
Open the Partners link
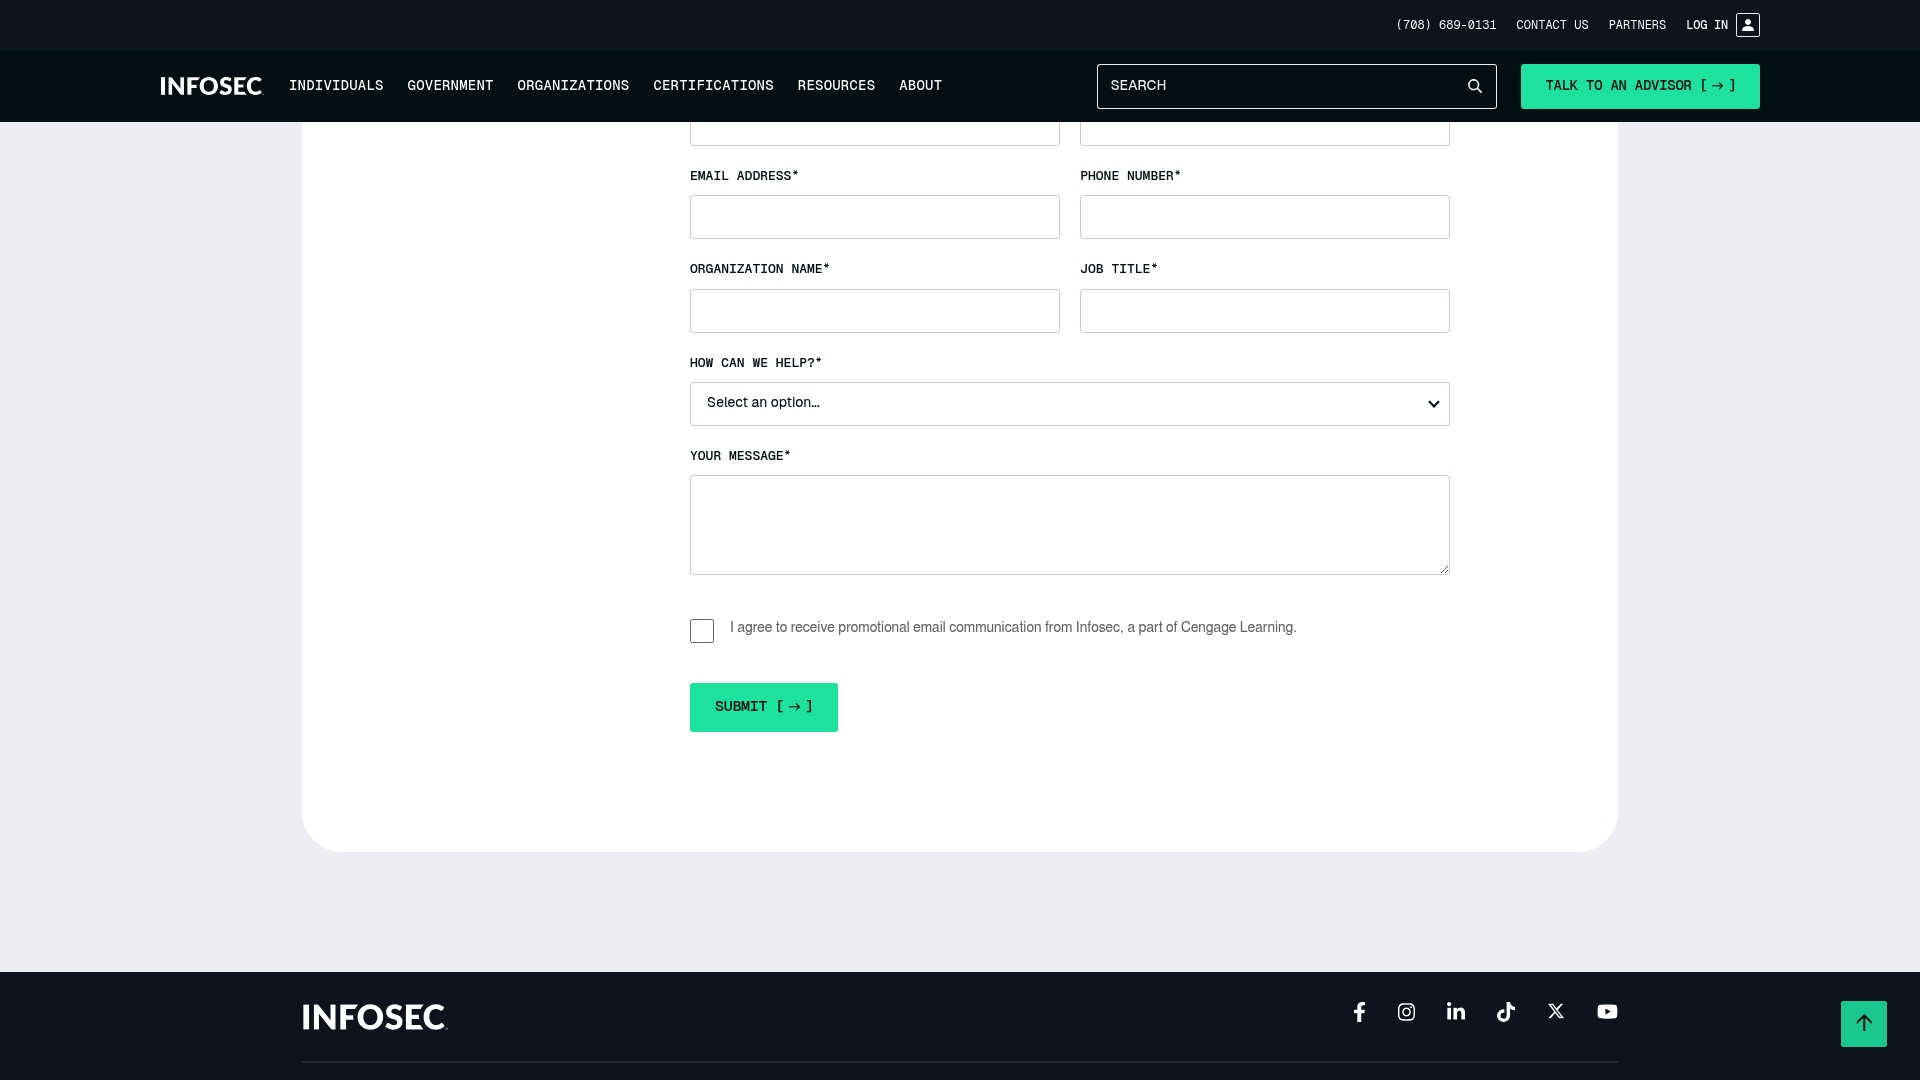1637,25
